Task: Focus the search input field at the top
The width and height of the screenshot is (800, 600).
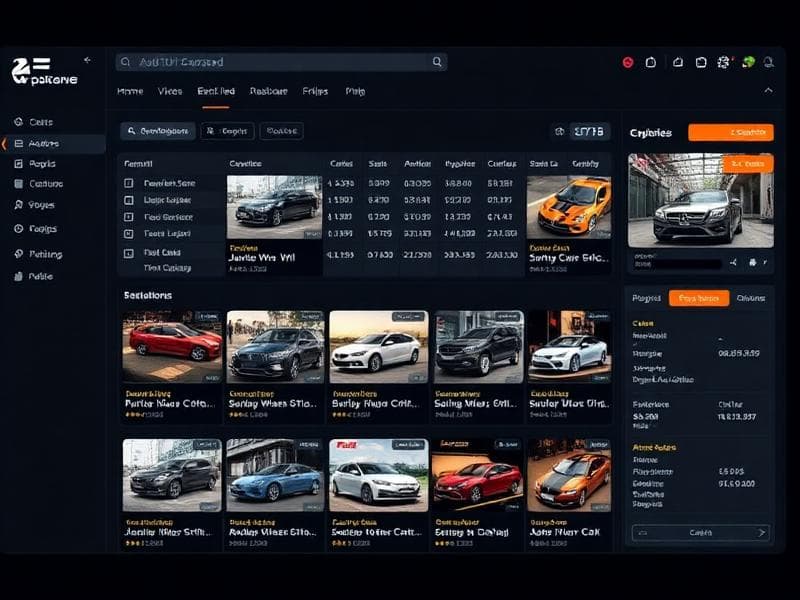Action: pos(282,62)
